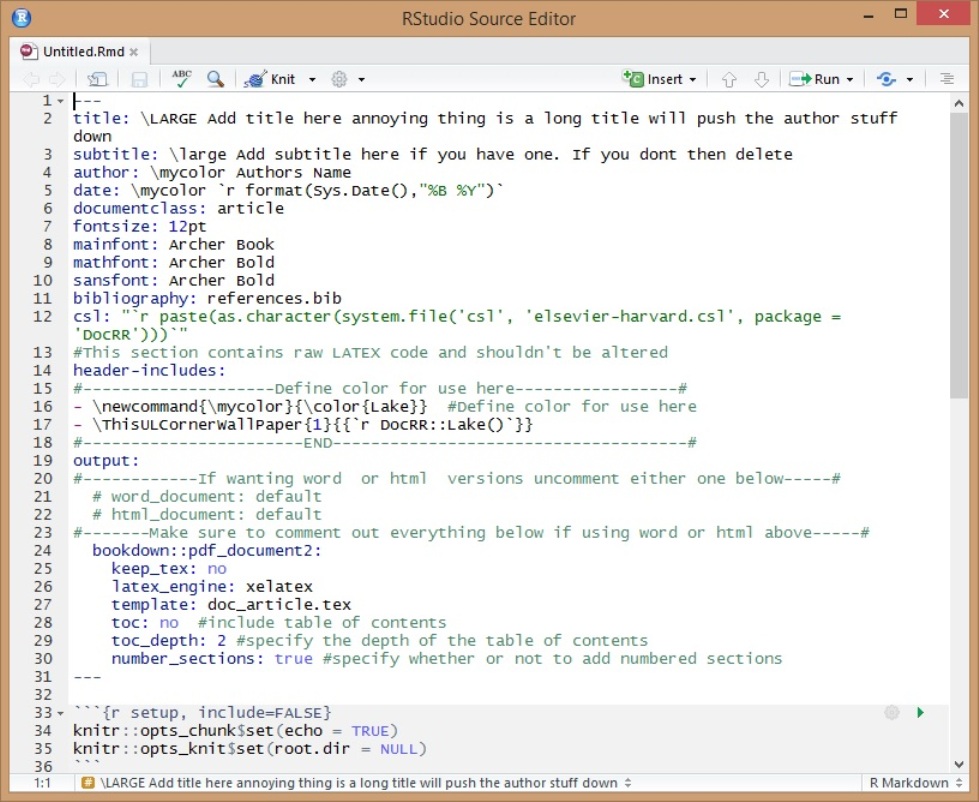Click the Run button
Image resolution: width=979 pixels, height=802 pixels.
coord(814,79)
